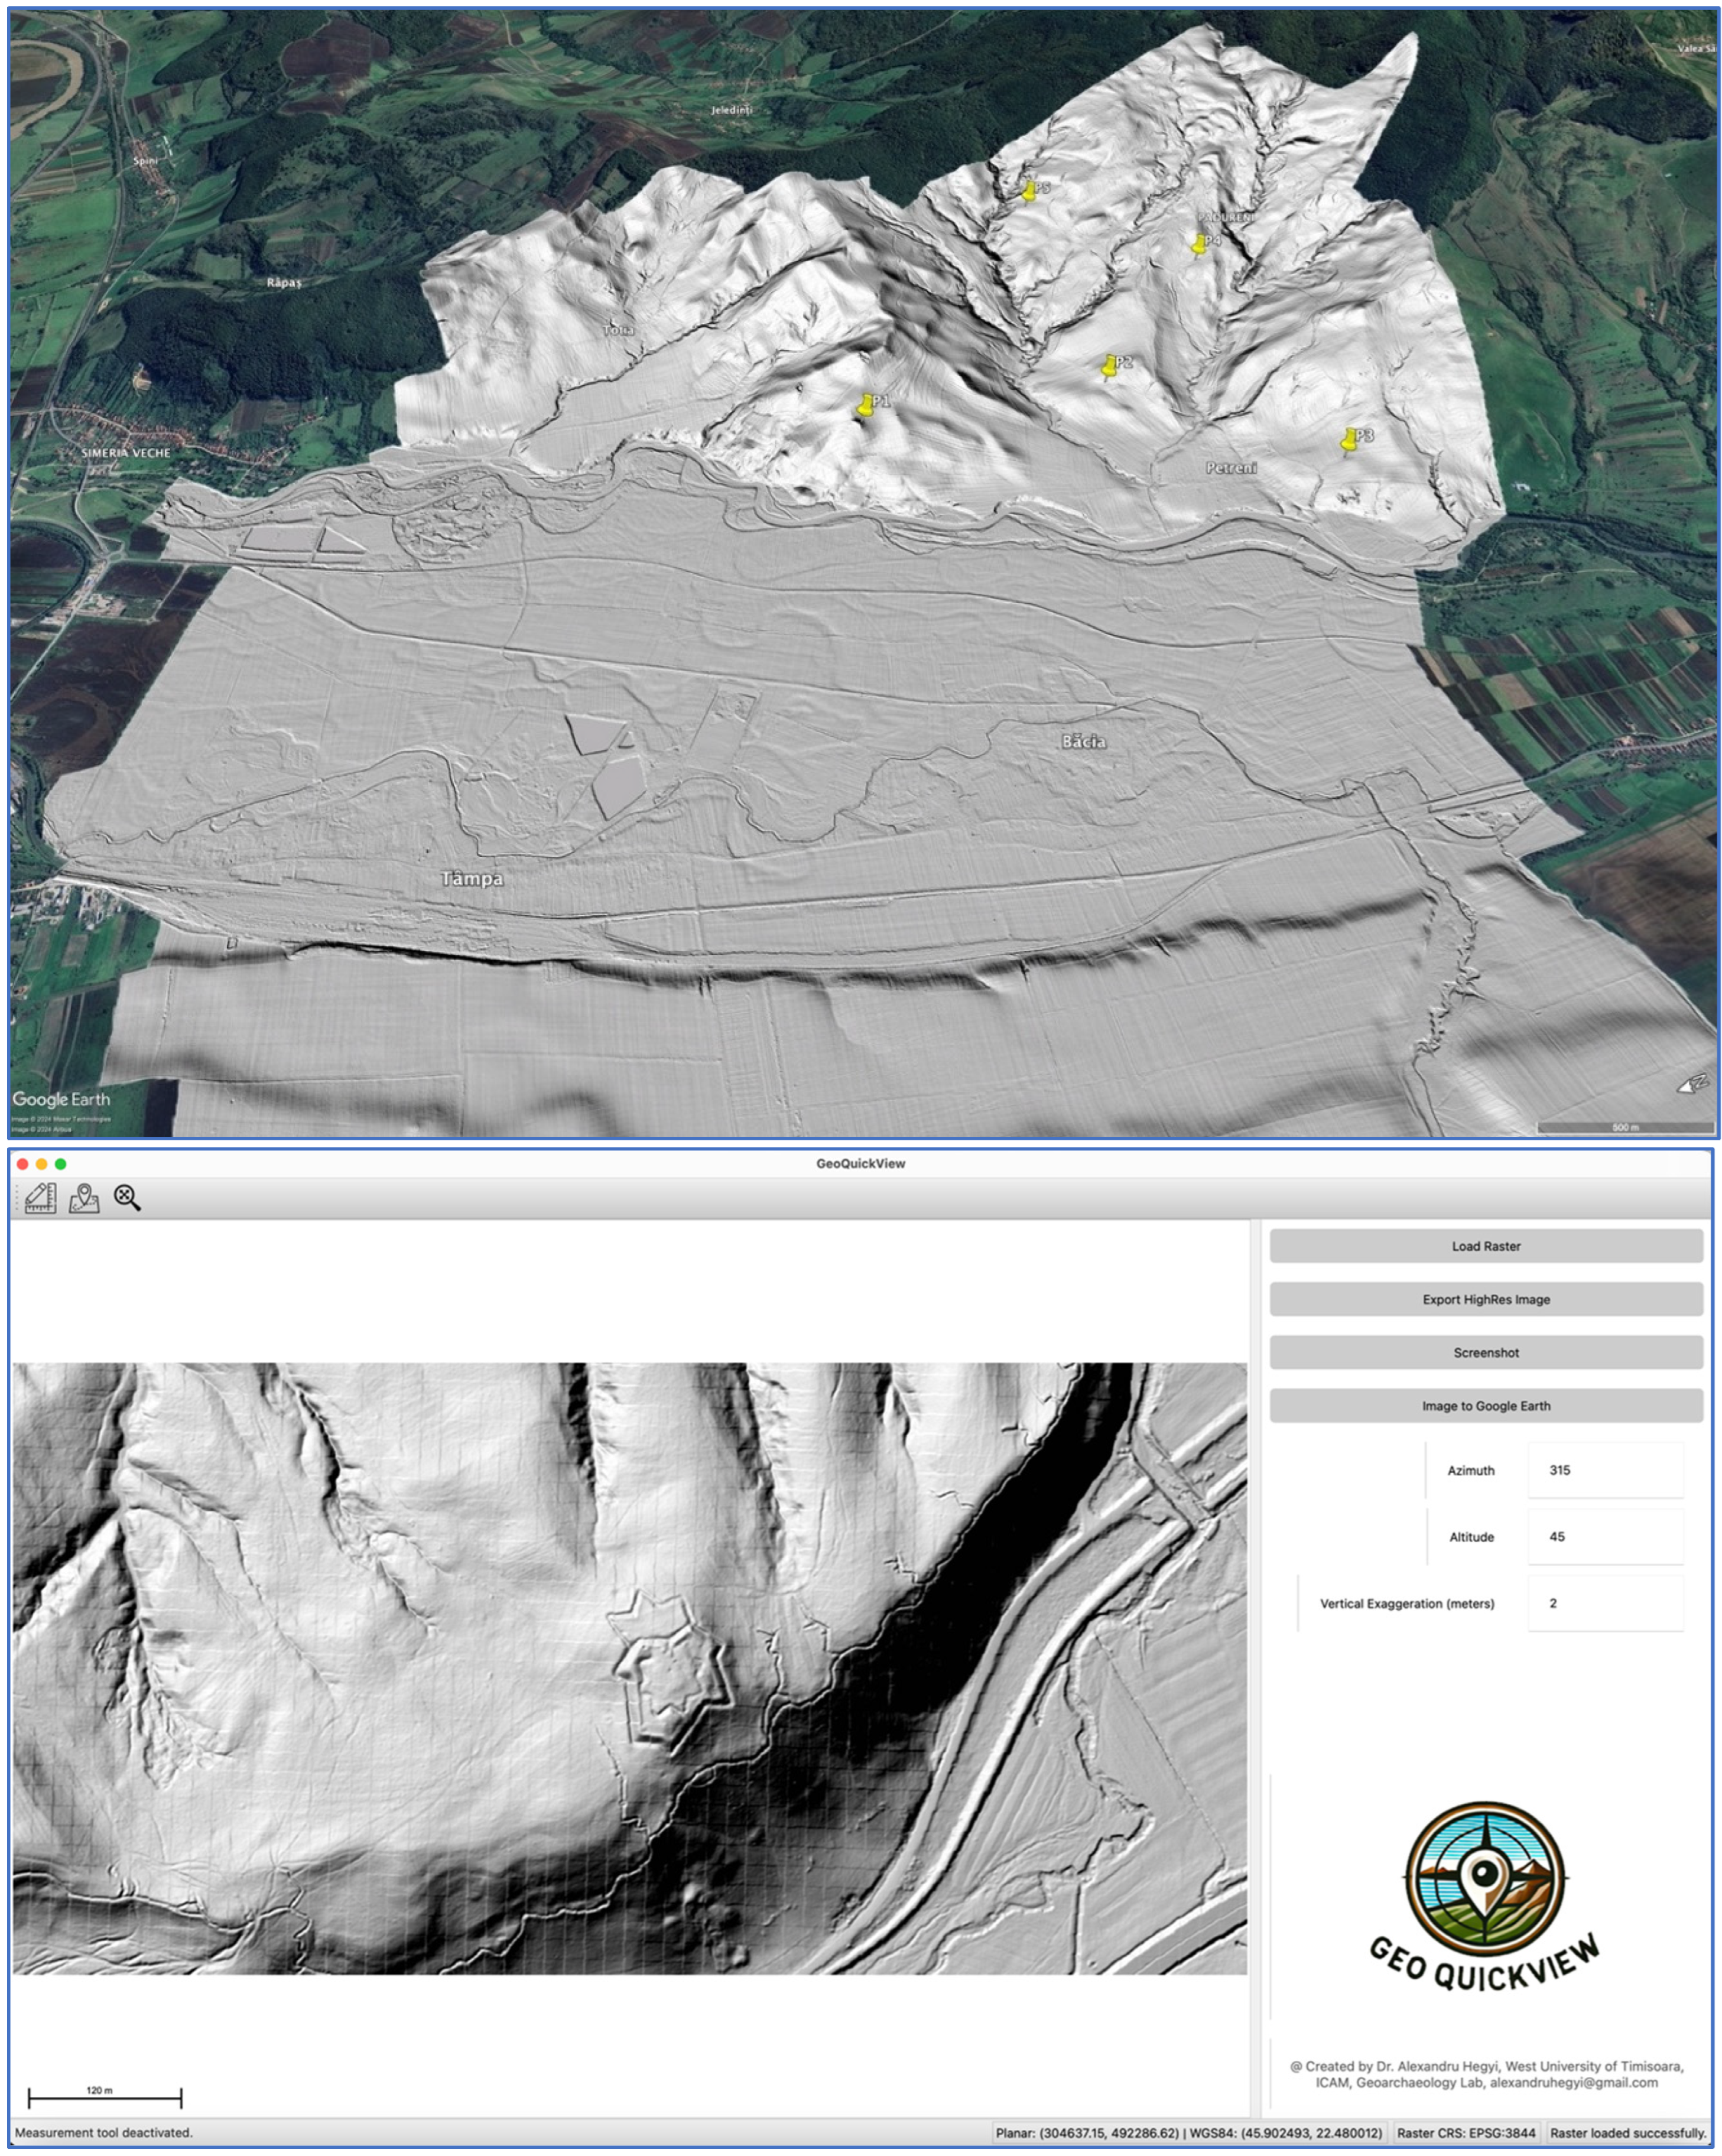Viewport: 1722px width, 2156px height.
Task: Click the green macOS zoom button
Action: (61, 1164)
